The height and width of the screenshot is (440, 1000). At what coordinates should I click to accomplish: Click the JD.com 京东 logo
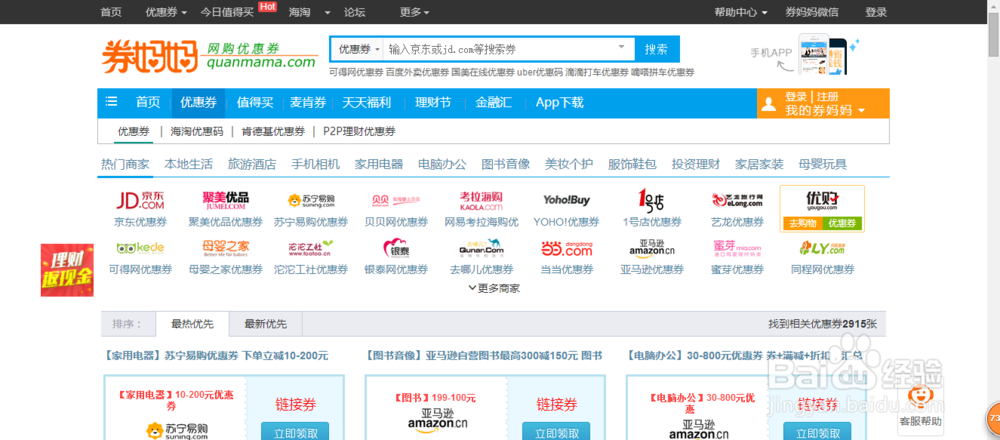tap(140, 200)
